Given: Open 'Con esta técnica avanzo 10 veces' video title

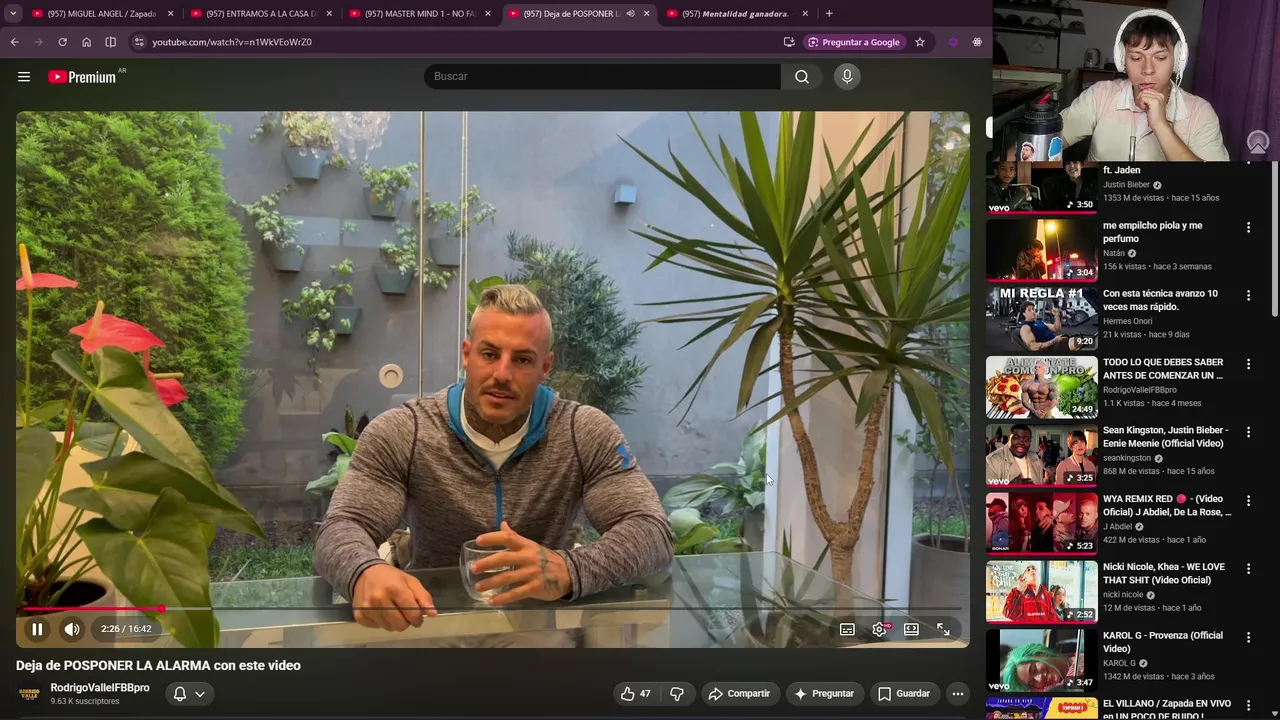Looking at the screenshot, I should (1160, 300).
